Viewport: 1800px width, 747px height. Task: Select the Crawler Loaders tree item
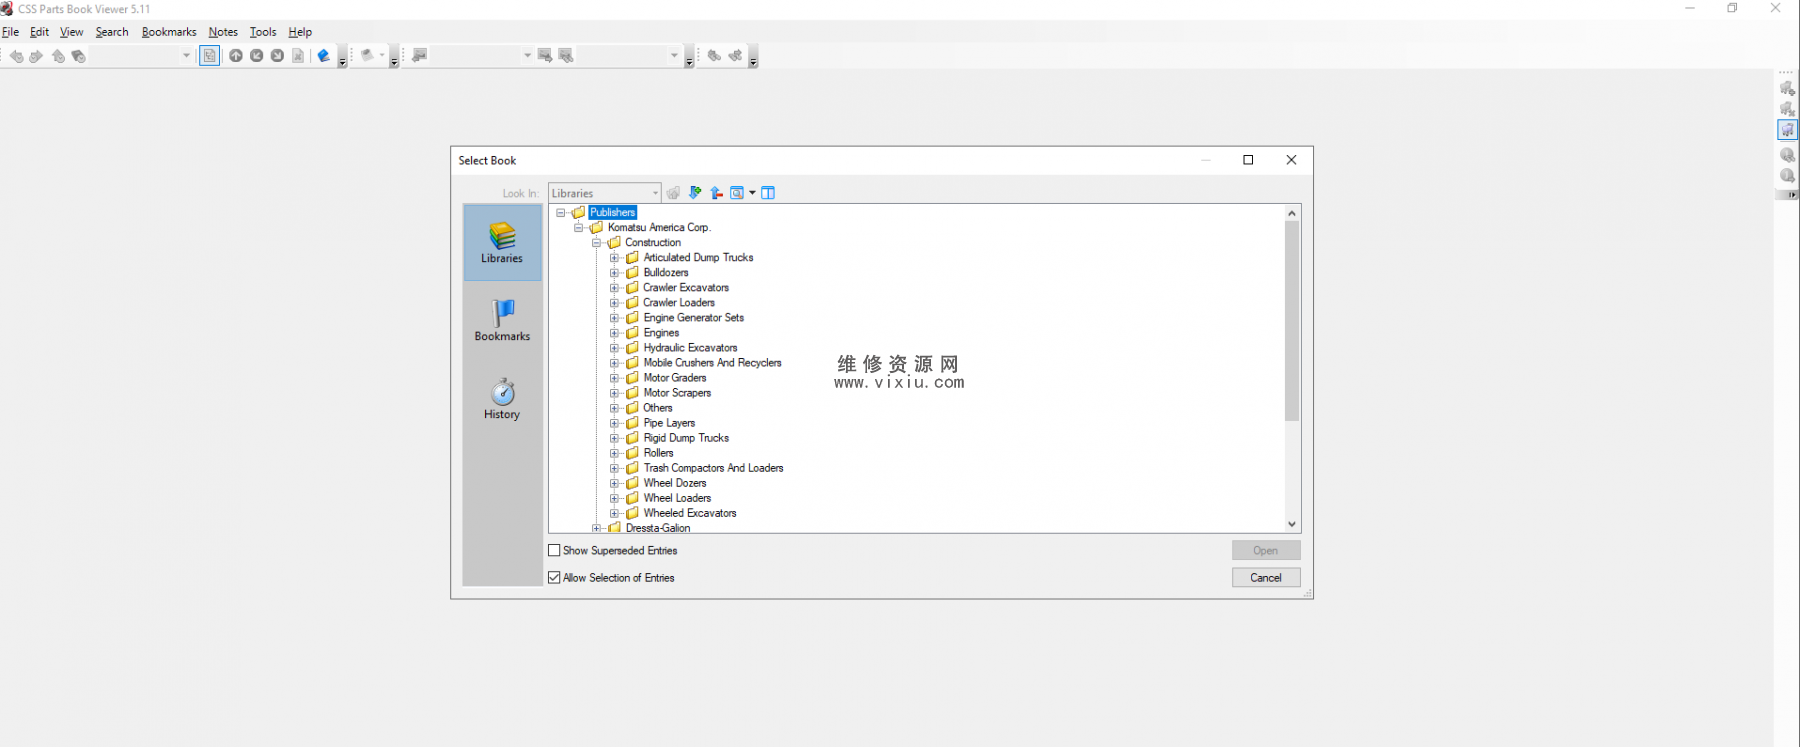point(679,303)
